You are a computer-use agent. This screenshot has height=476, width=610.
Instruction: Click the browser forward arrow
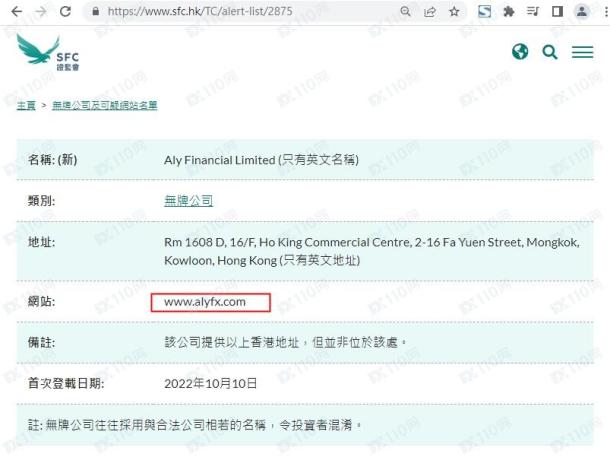point(40,12)
